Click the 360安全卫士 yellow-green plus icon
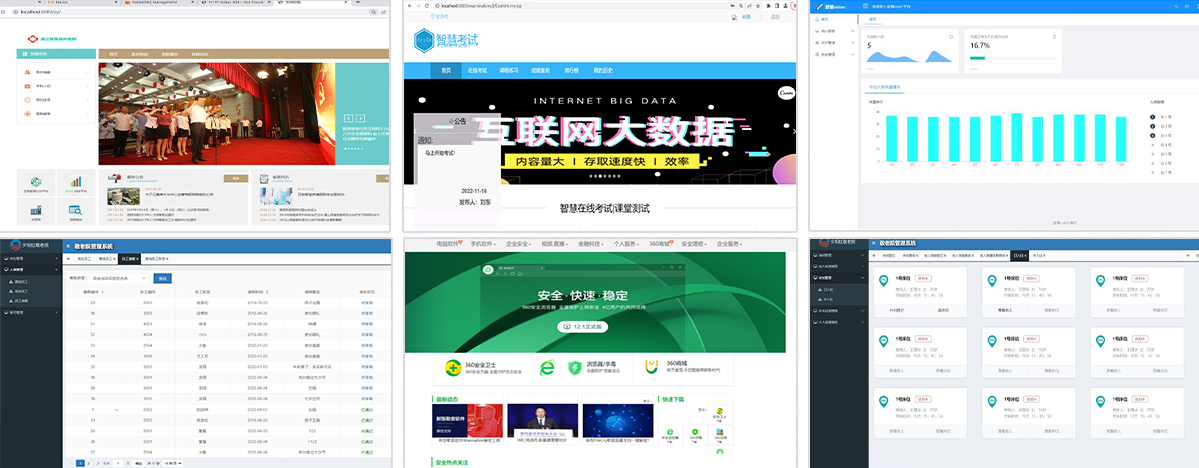 click(453, 369)
